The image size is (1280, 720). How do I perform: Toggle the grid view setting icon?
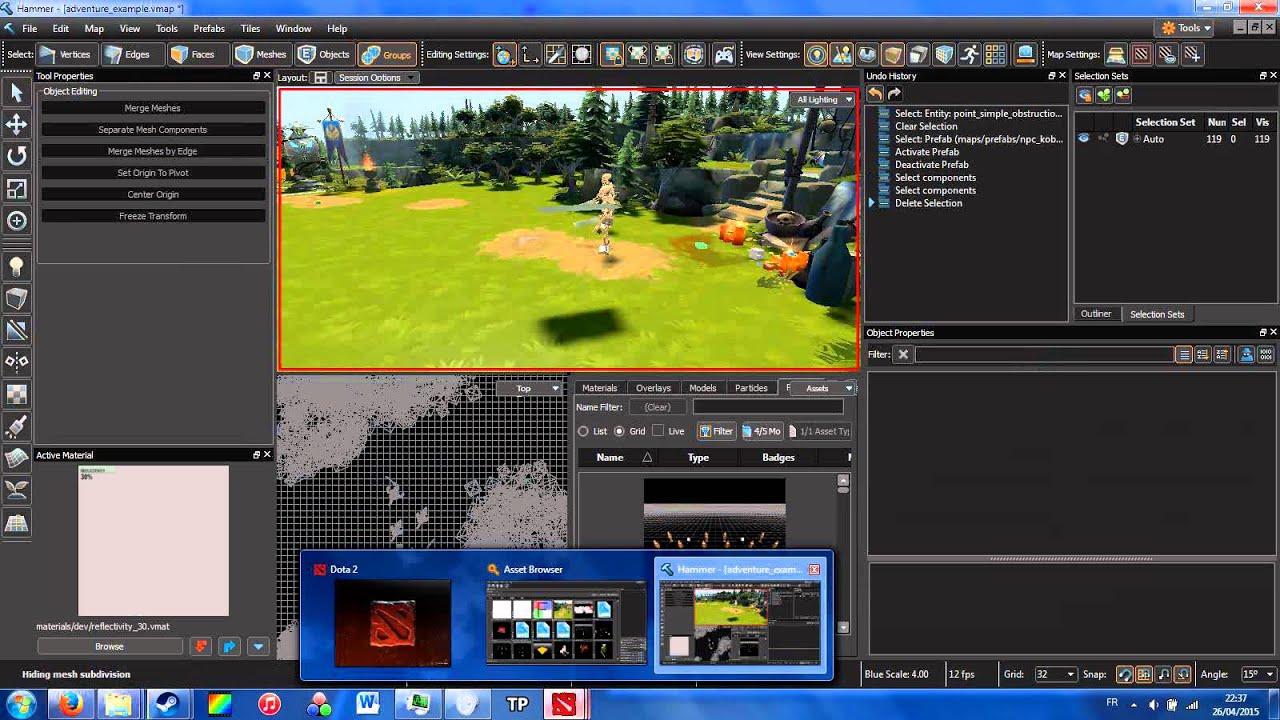click(x=995, y=54)
